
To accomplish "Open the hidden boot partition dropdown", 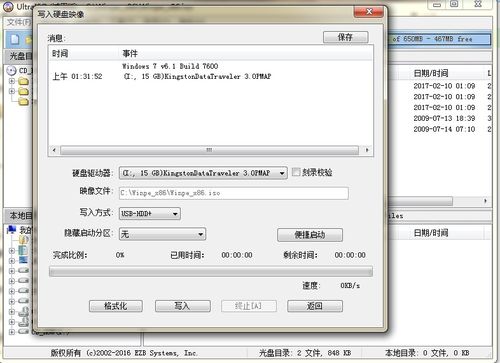I will pos(162,234).
